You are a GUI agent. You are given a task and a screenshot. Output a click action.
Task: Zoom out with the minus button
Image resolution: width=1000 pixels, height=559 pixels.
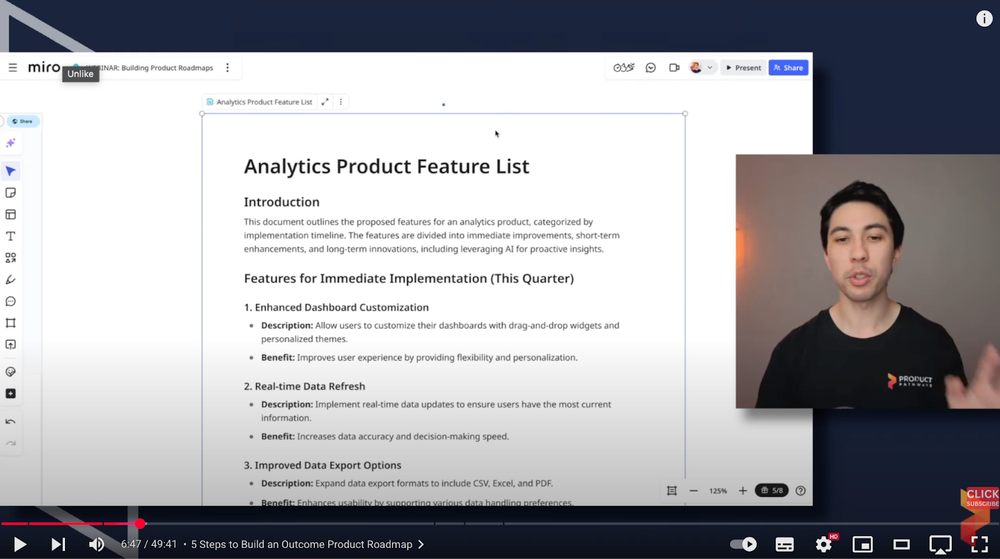coord(693,491)
